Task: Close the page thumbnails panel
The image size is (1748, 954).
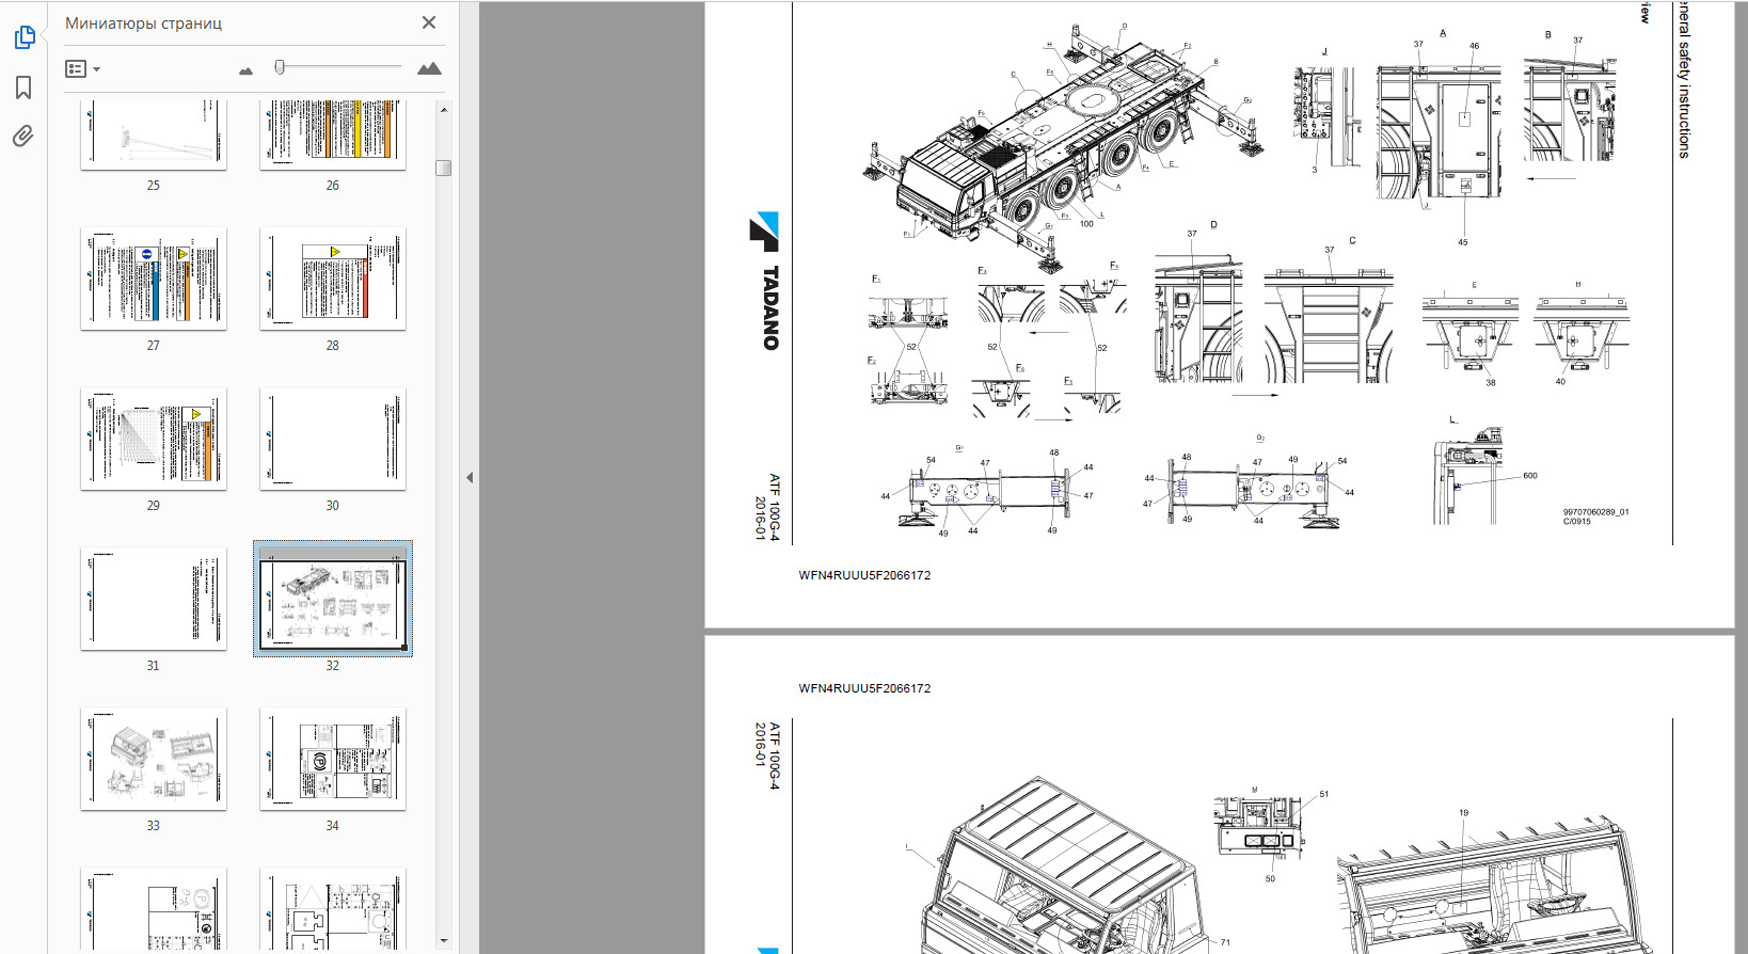Action: (429, 23)
